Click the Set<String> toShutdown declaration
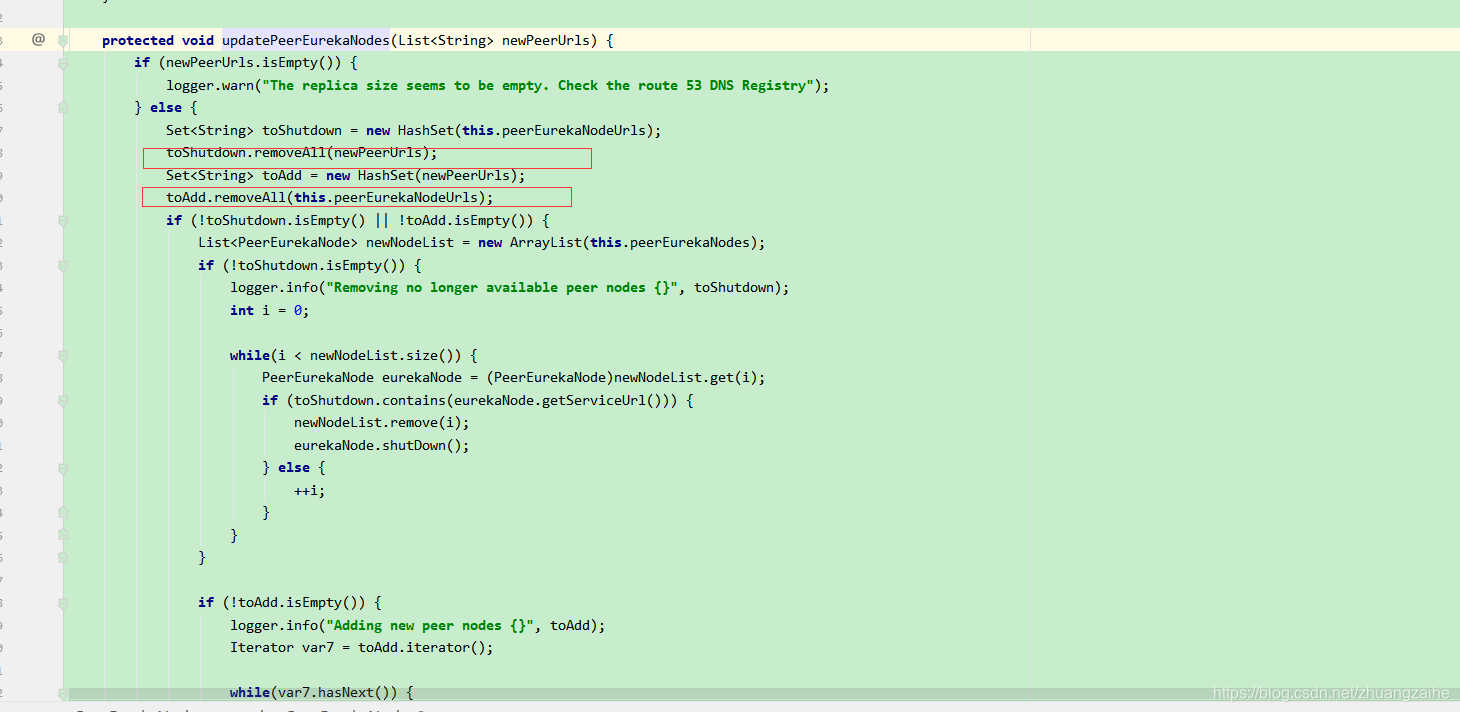 (414, 130)
